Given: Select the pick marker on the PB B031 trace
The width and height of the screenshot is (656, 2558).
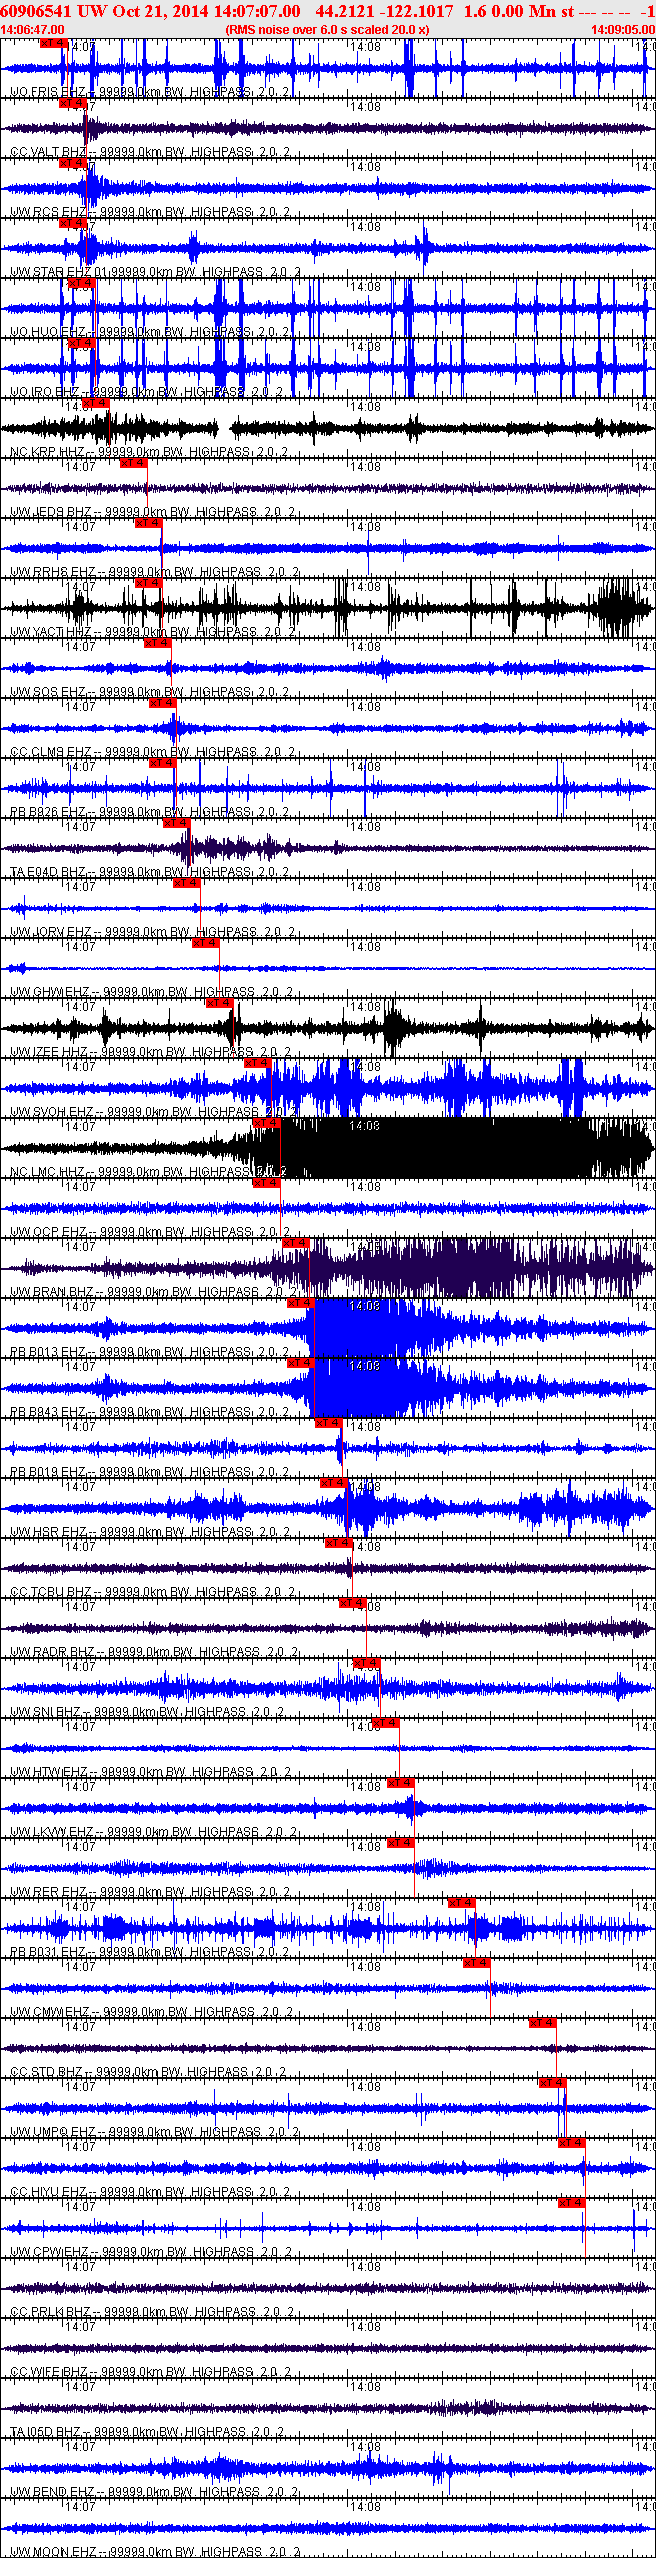Looking at the screenshot, I should pyautogui.click(x=462, y=1903).
